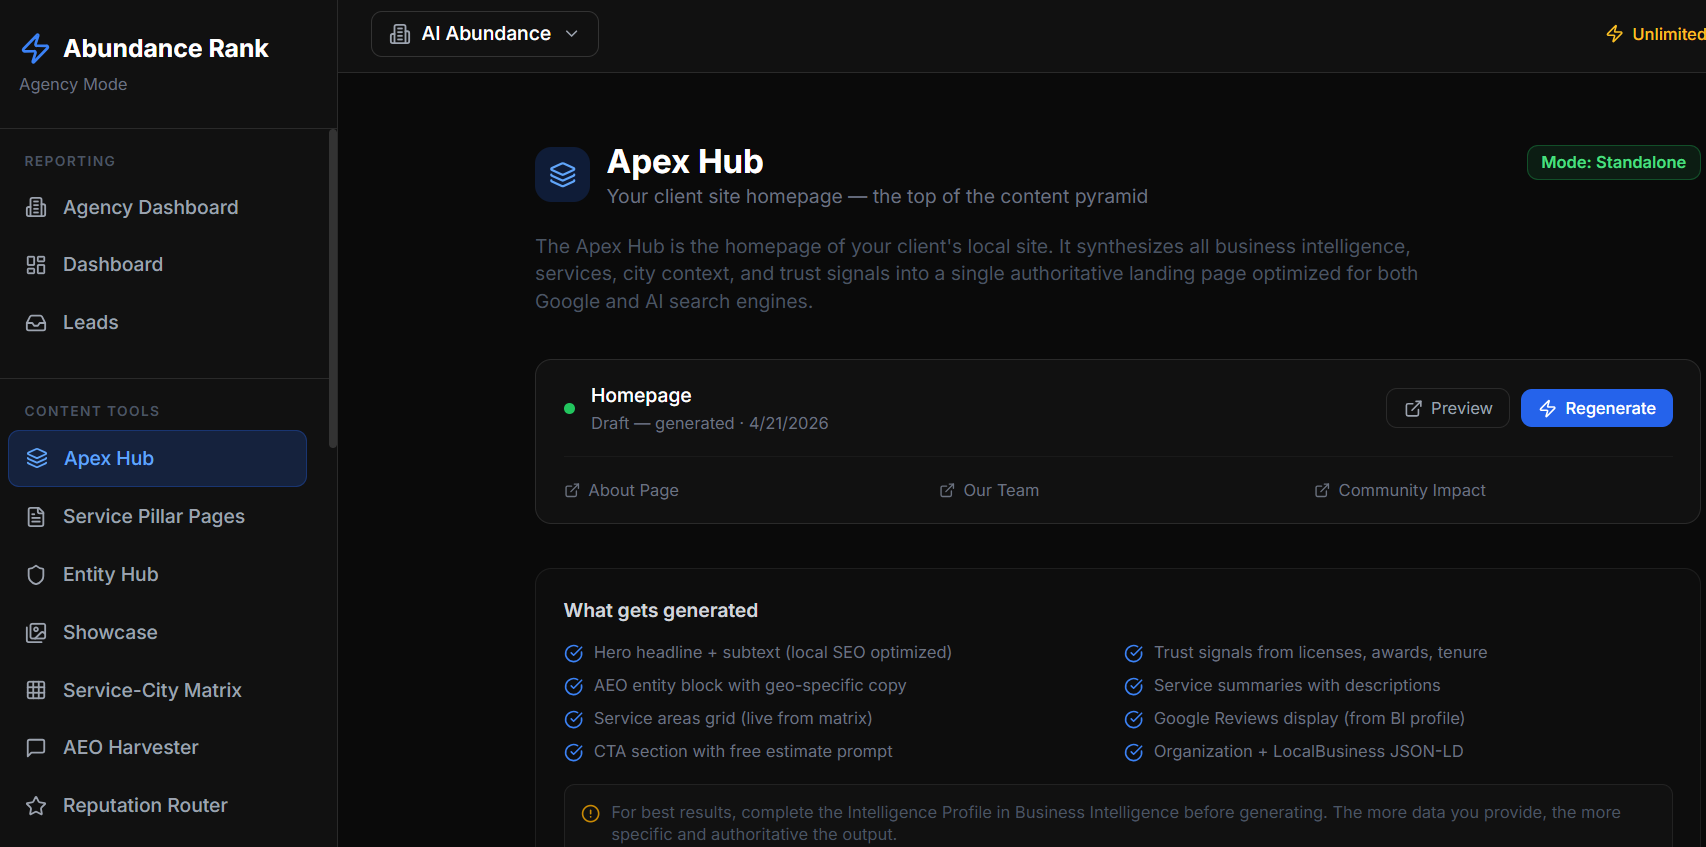Open Service Pillar Pages in sidebar
Screen dimensions: 1706x847
click(x=154, y=517)
